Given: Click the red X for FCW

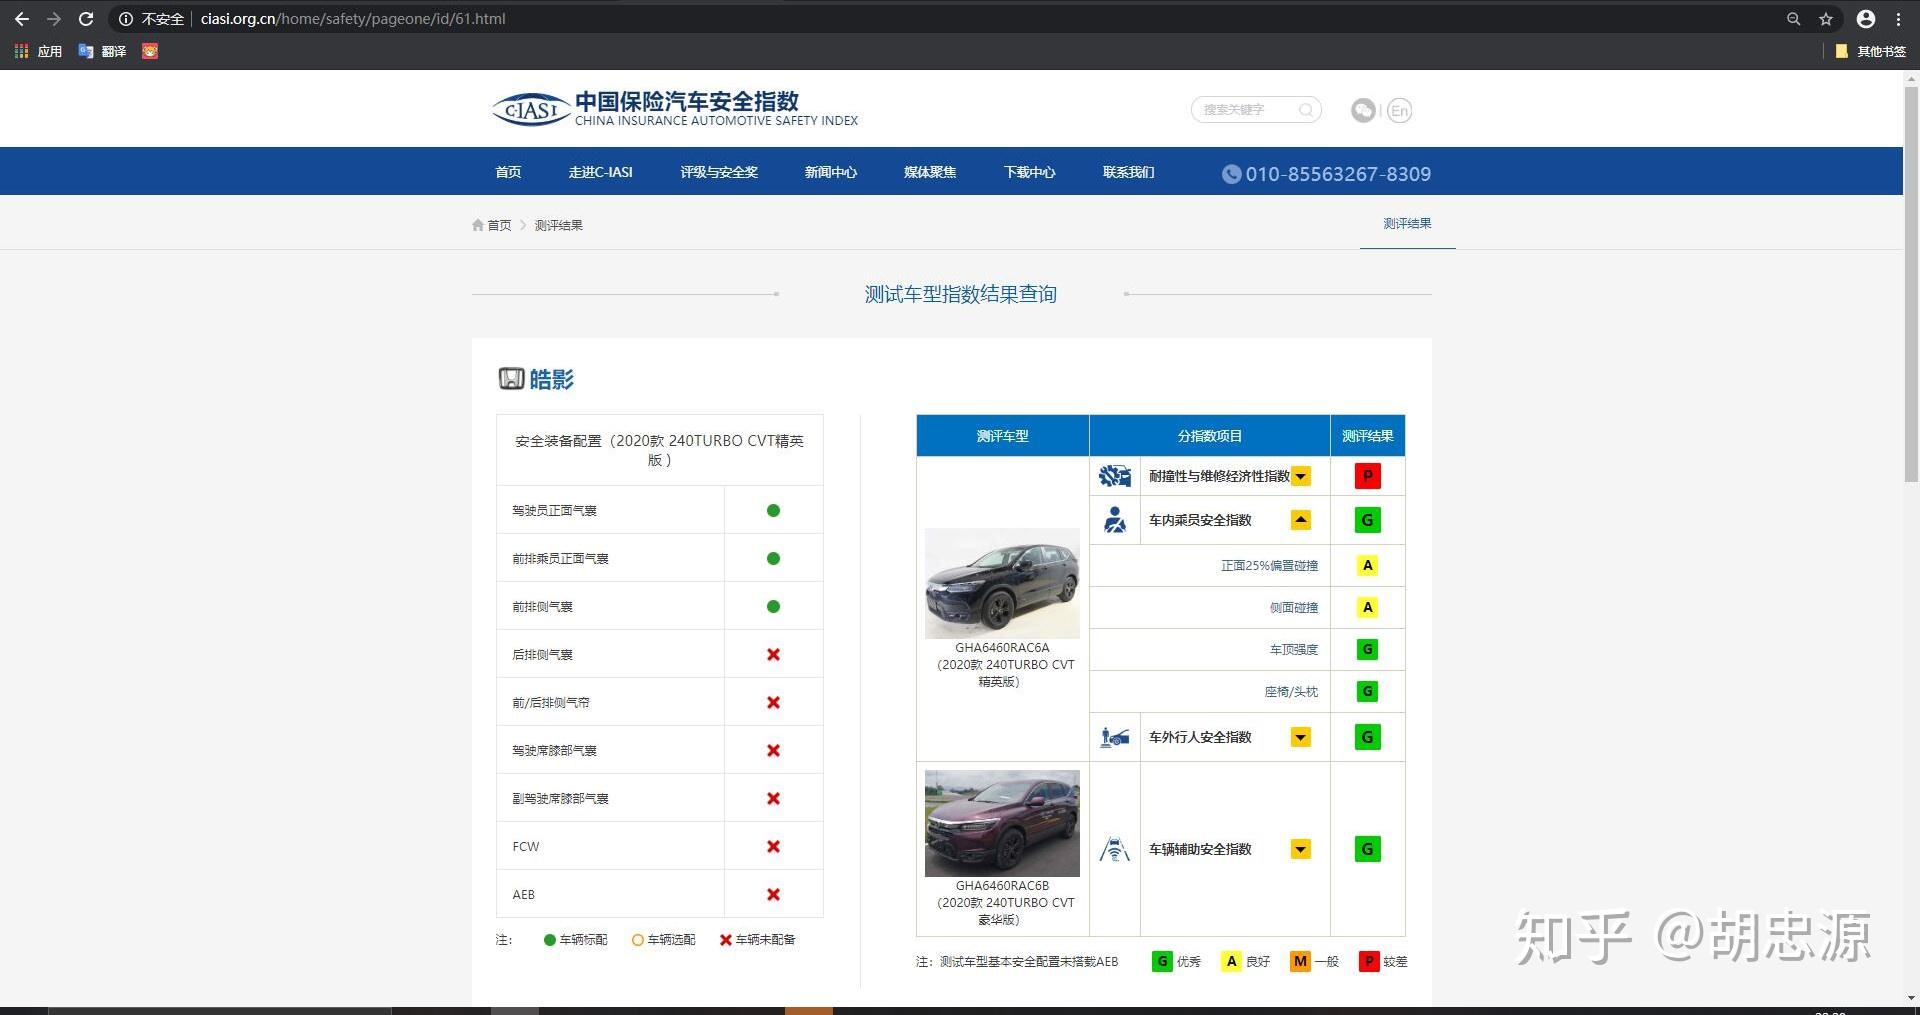Looking at the screenshot, I should [x=773, y=846].
